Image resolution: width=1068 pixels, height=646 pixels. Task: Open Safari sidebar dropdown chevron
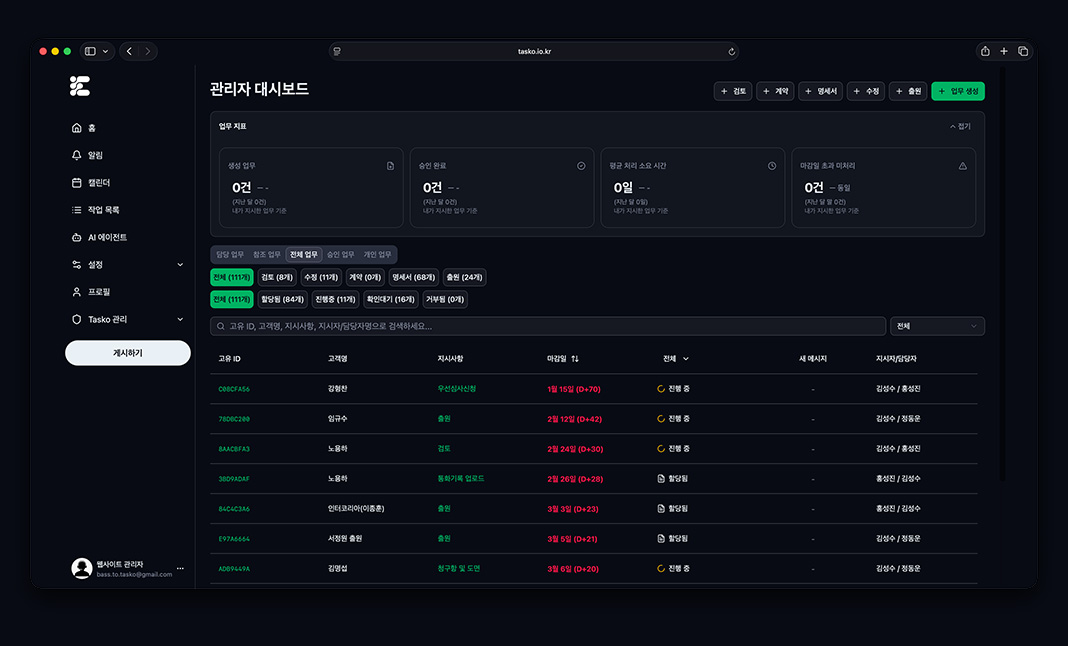click(106, 51)
